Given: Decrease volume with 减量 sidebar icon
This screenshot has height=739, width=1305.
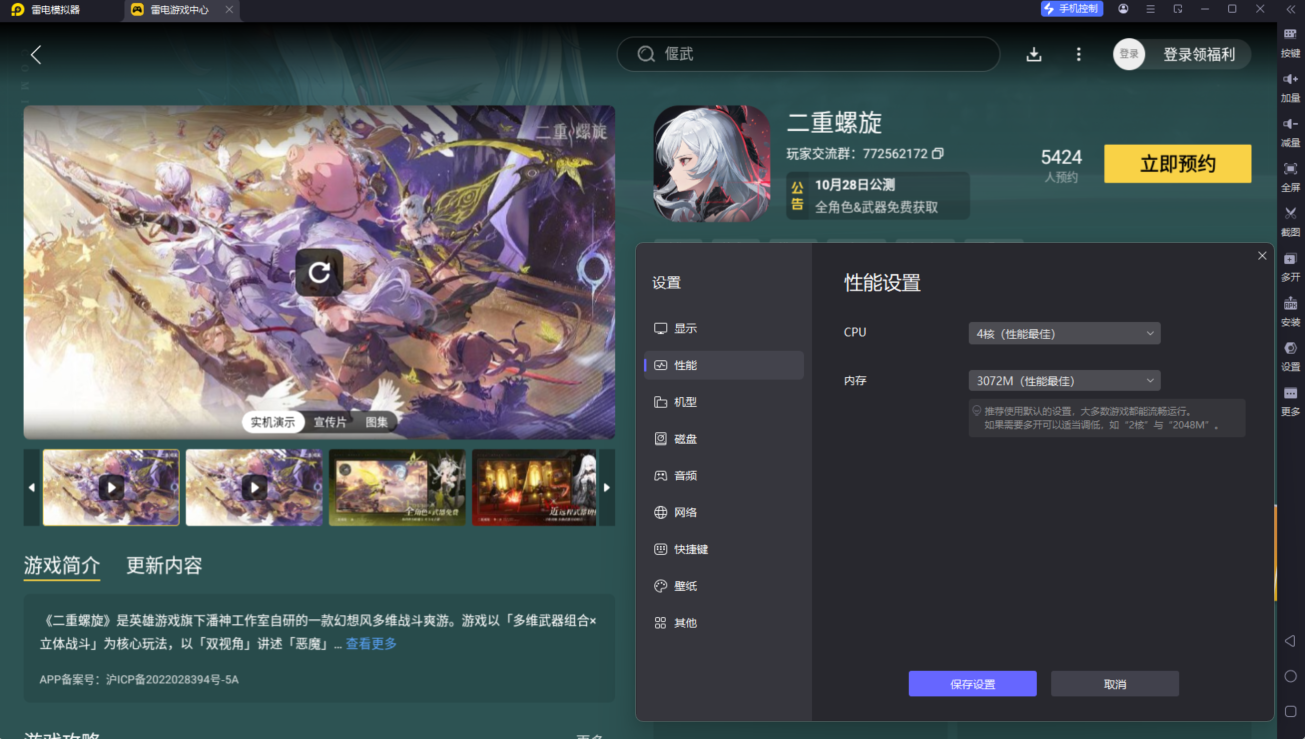Looking at the screenshot, I should coord(1290,131).
